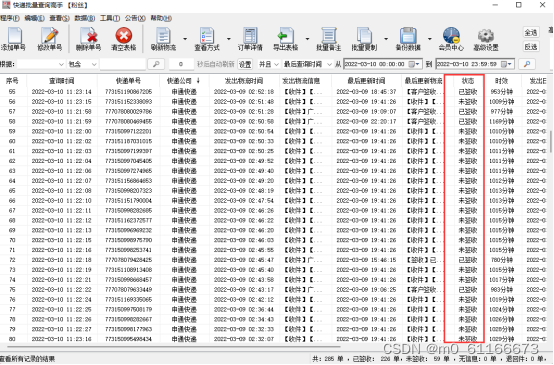The height and width of the screenshot is (365, 554).
Task: Sort by the 快递单号 column header
Action: click(128, 81)
